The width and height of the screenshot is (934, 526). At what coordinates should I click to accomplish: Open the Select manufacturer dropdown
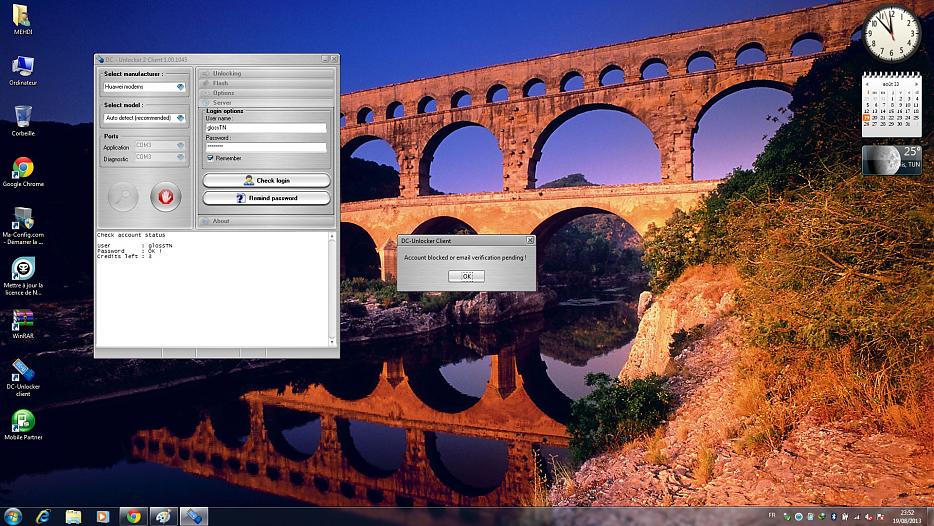coord(145,87)
